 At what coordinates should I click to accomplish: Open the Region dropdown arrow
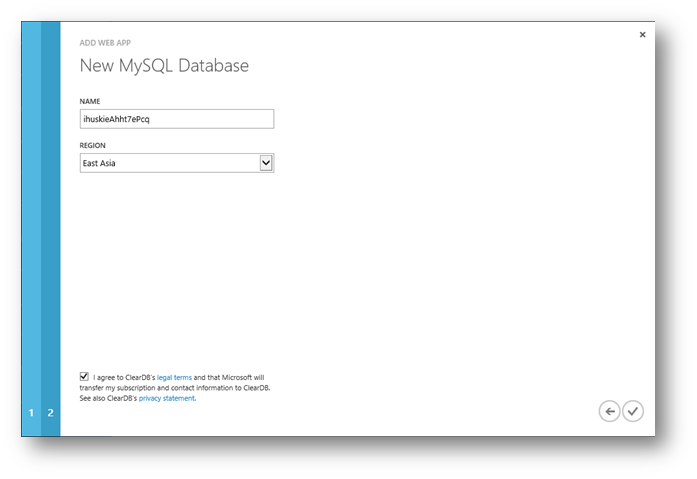(x=266, y=163)
